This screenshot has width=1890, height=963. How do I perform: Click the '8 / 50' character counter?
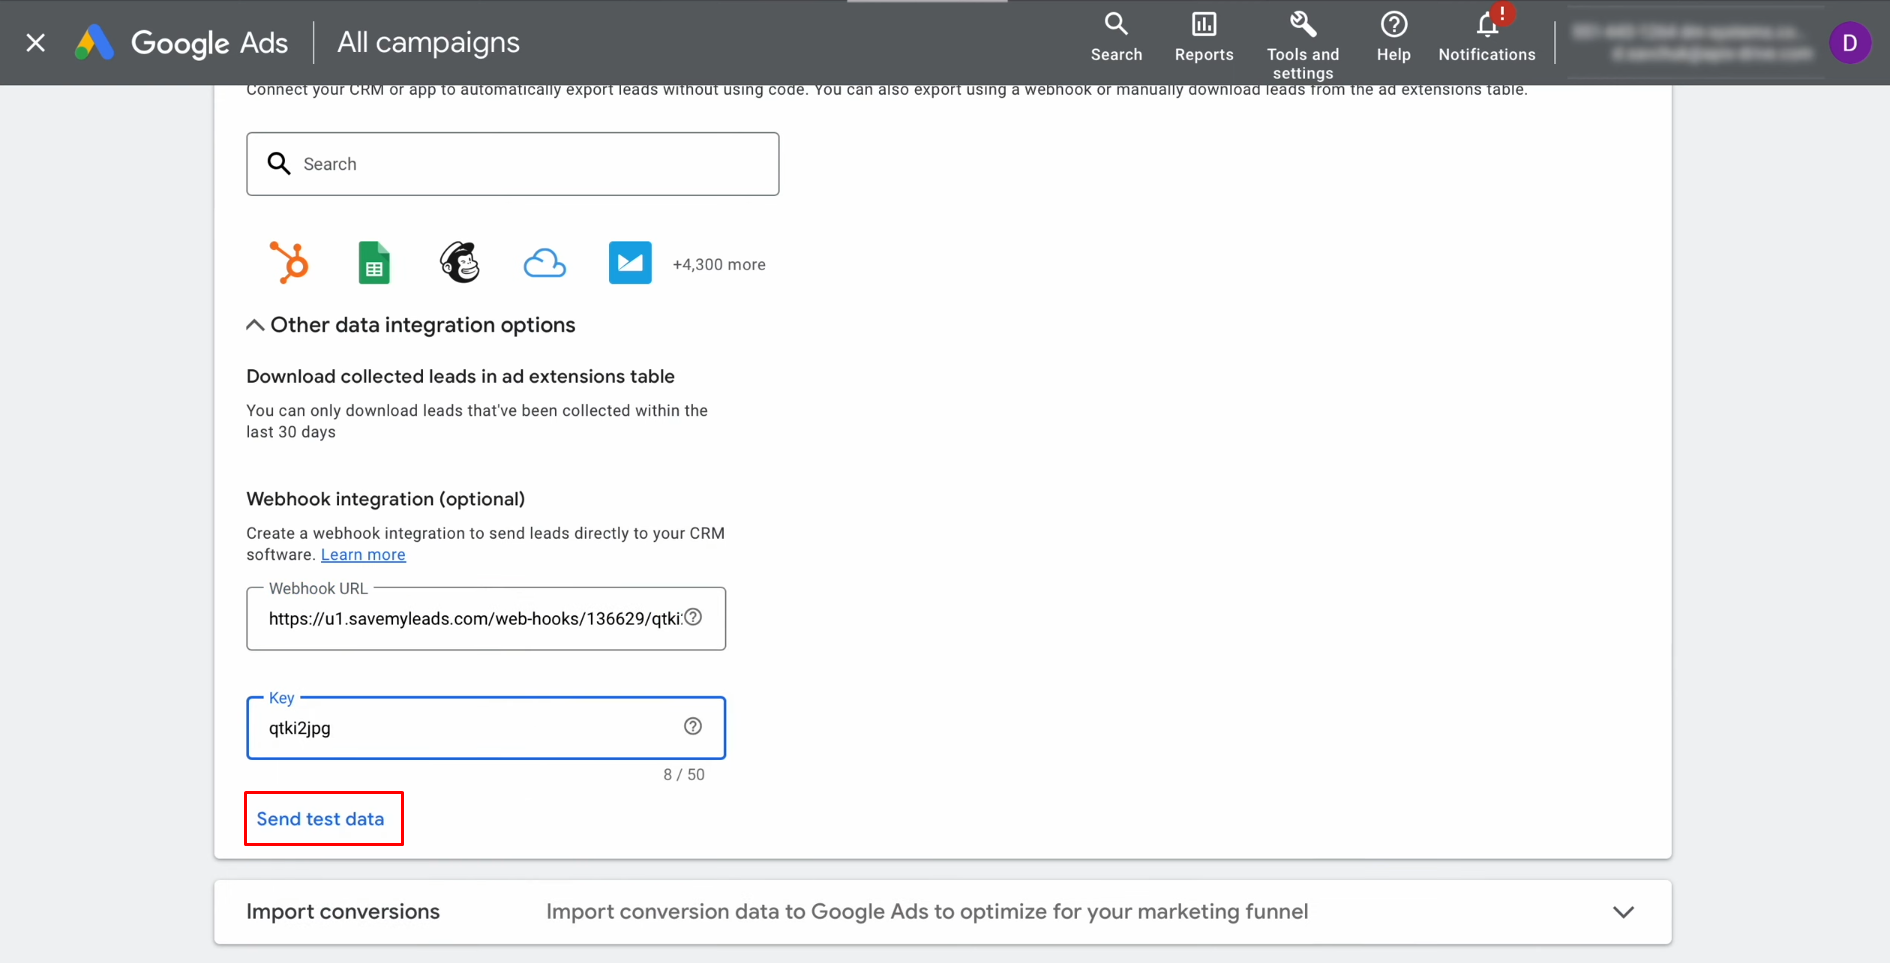coord(684,775)
